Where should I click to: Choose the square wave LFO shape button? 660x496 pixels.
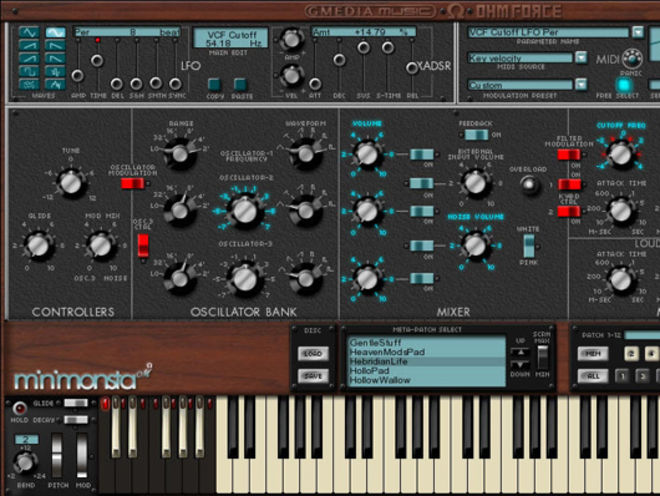tap(29, 71)
